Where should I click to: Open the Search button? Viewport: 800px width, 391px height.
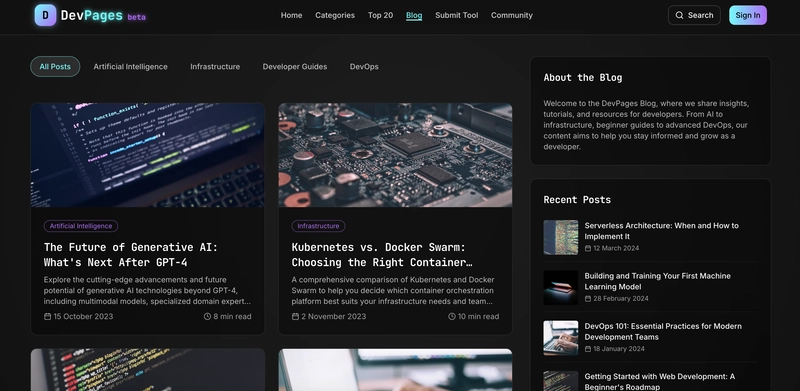tap(694, 15)
